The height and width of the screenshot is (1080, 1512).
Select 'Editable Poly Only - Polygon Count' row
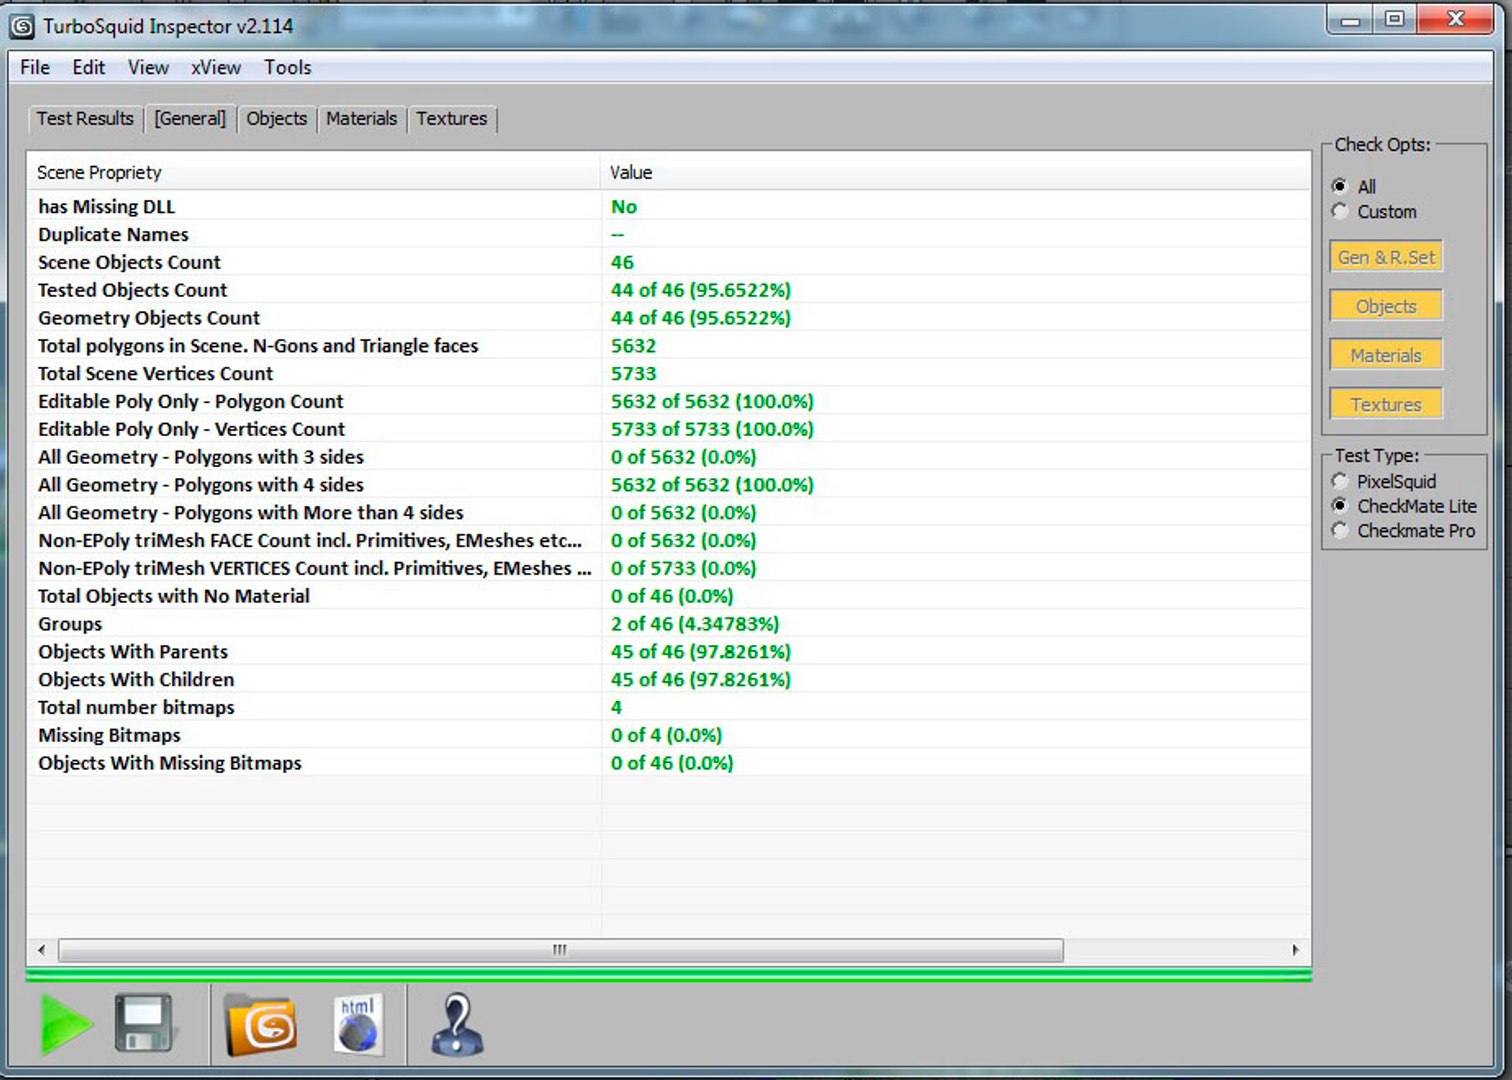(x=669, y=401)
